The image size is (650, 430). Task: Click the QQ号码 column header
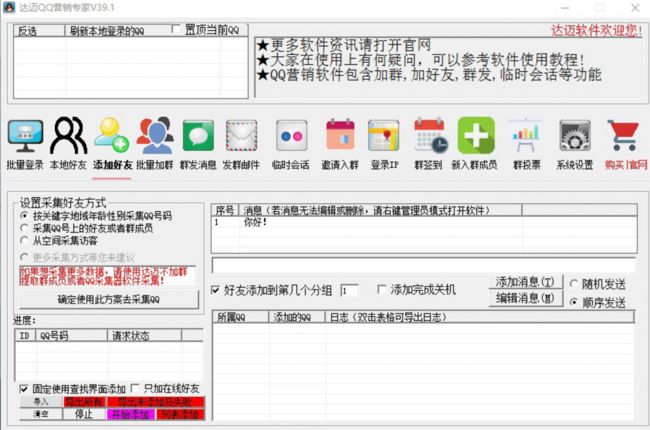72,335
